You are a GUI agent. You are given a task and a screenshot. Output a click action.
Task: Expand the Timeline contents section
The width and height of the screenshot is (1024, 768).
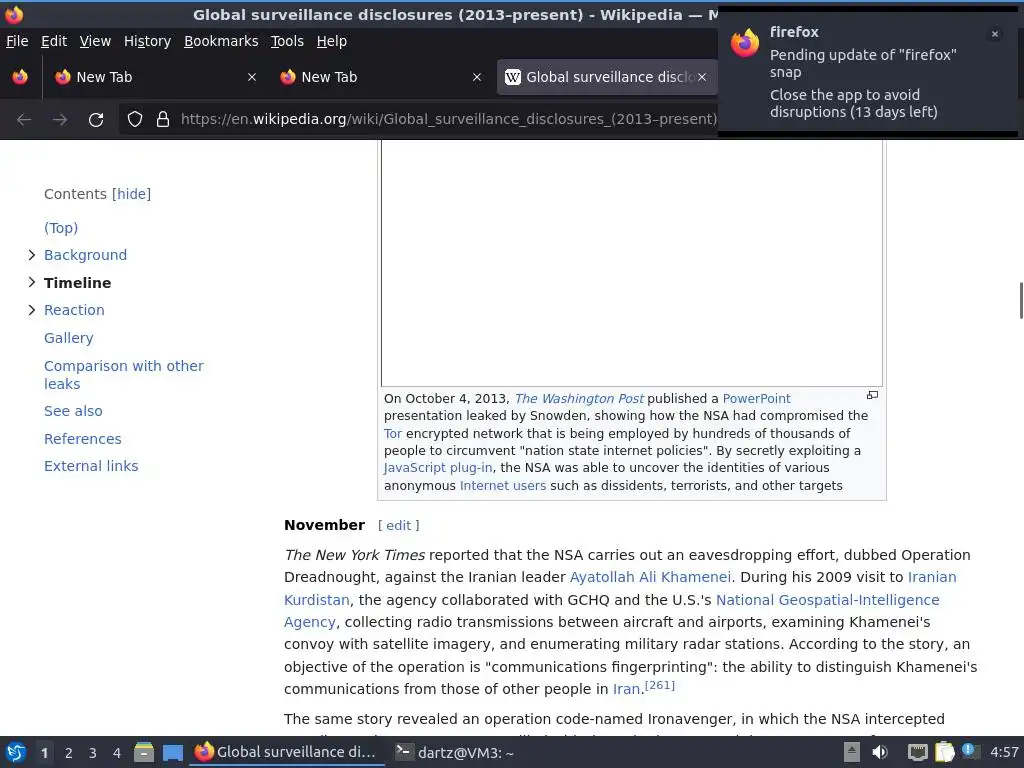[31, 282]
